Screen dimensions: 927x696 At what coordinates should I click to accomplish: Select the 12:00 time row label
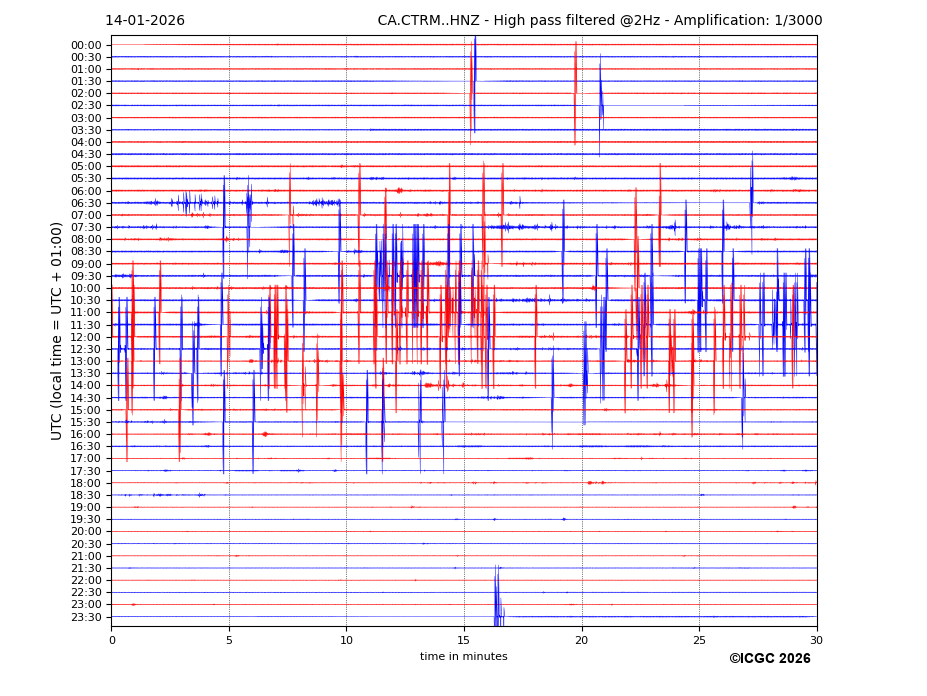click(x=86, y=337)
